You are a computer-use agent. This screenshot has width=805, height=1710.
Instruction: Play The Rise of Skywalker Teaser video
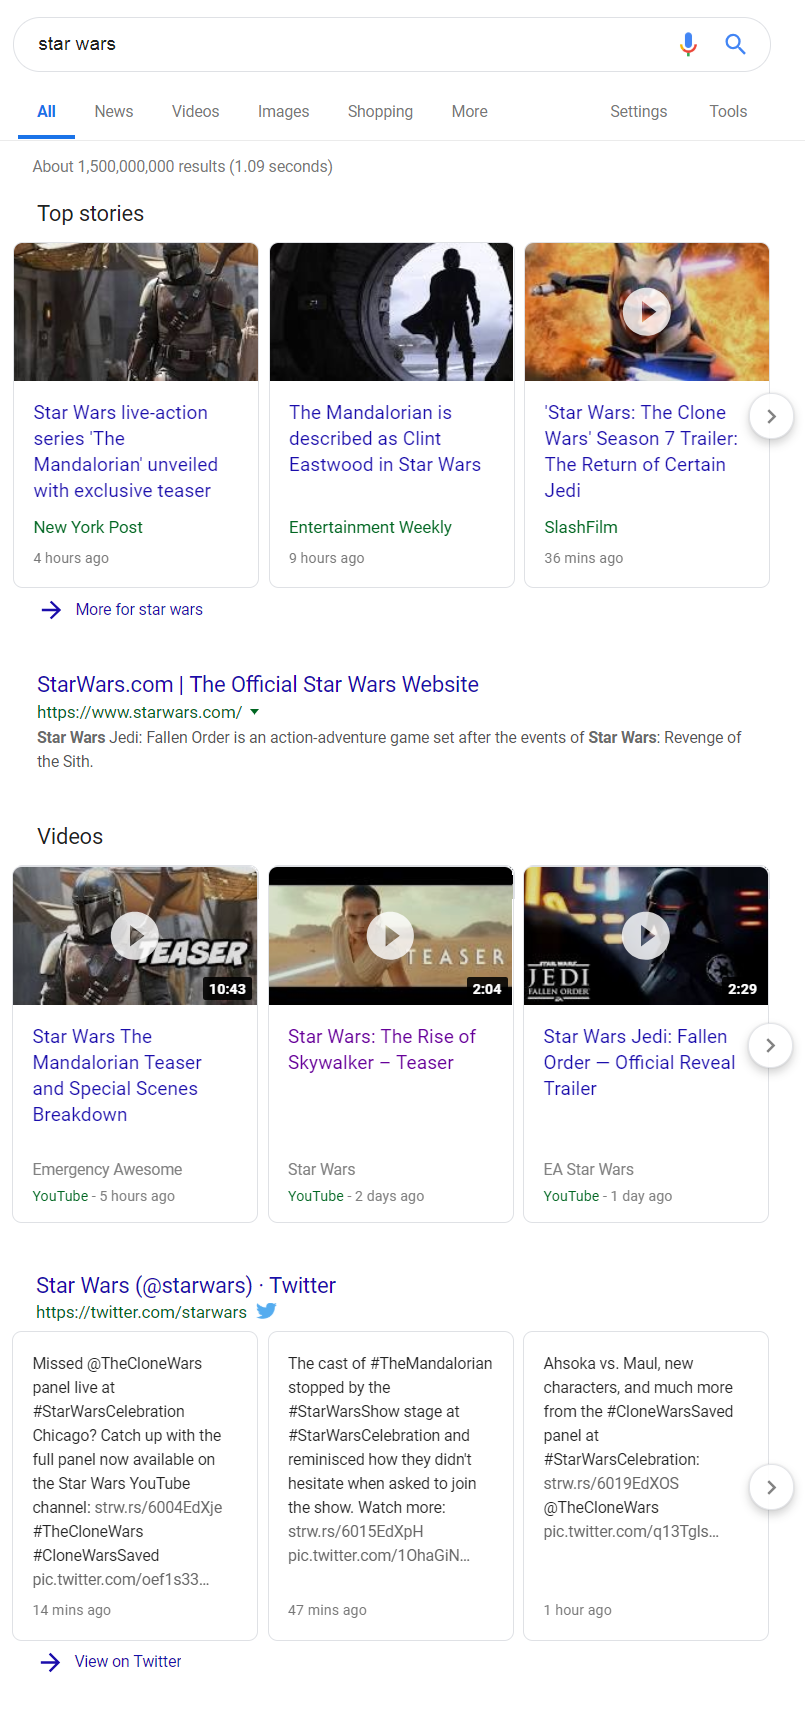[x=391, y=936]
